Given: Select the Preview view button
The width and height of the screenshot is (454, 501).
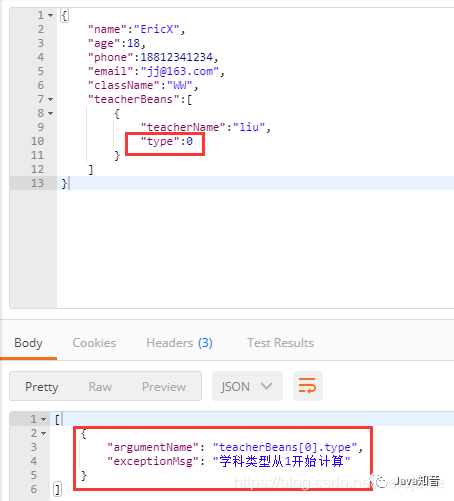Looking at the screenshot, I should click(x=164, y=387).
